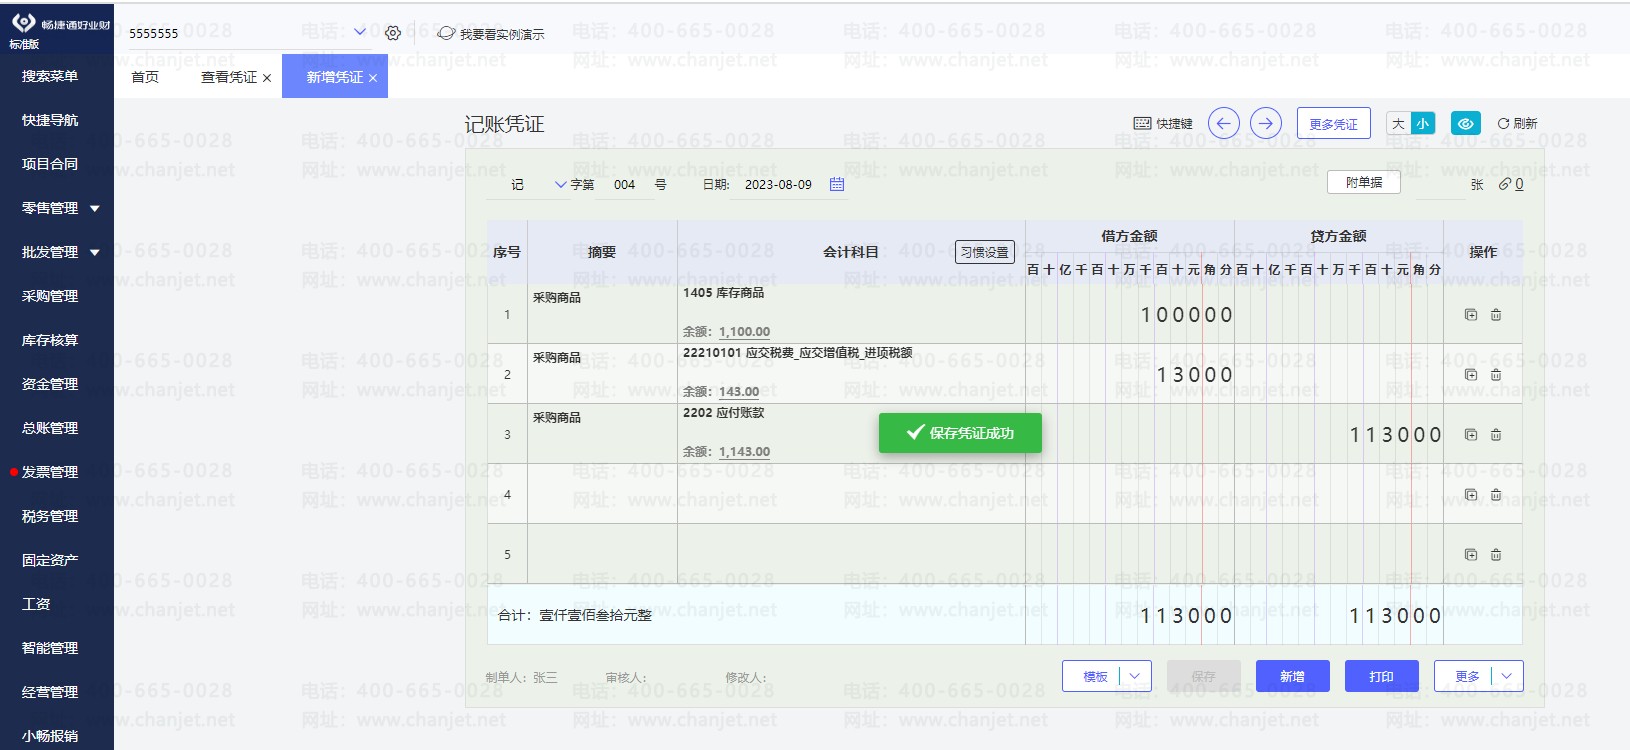Switch to the 查看凭证 tab
The image size is (1630, 750).
coord(229,77)
